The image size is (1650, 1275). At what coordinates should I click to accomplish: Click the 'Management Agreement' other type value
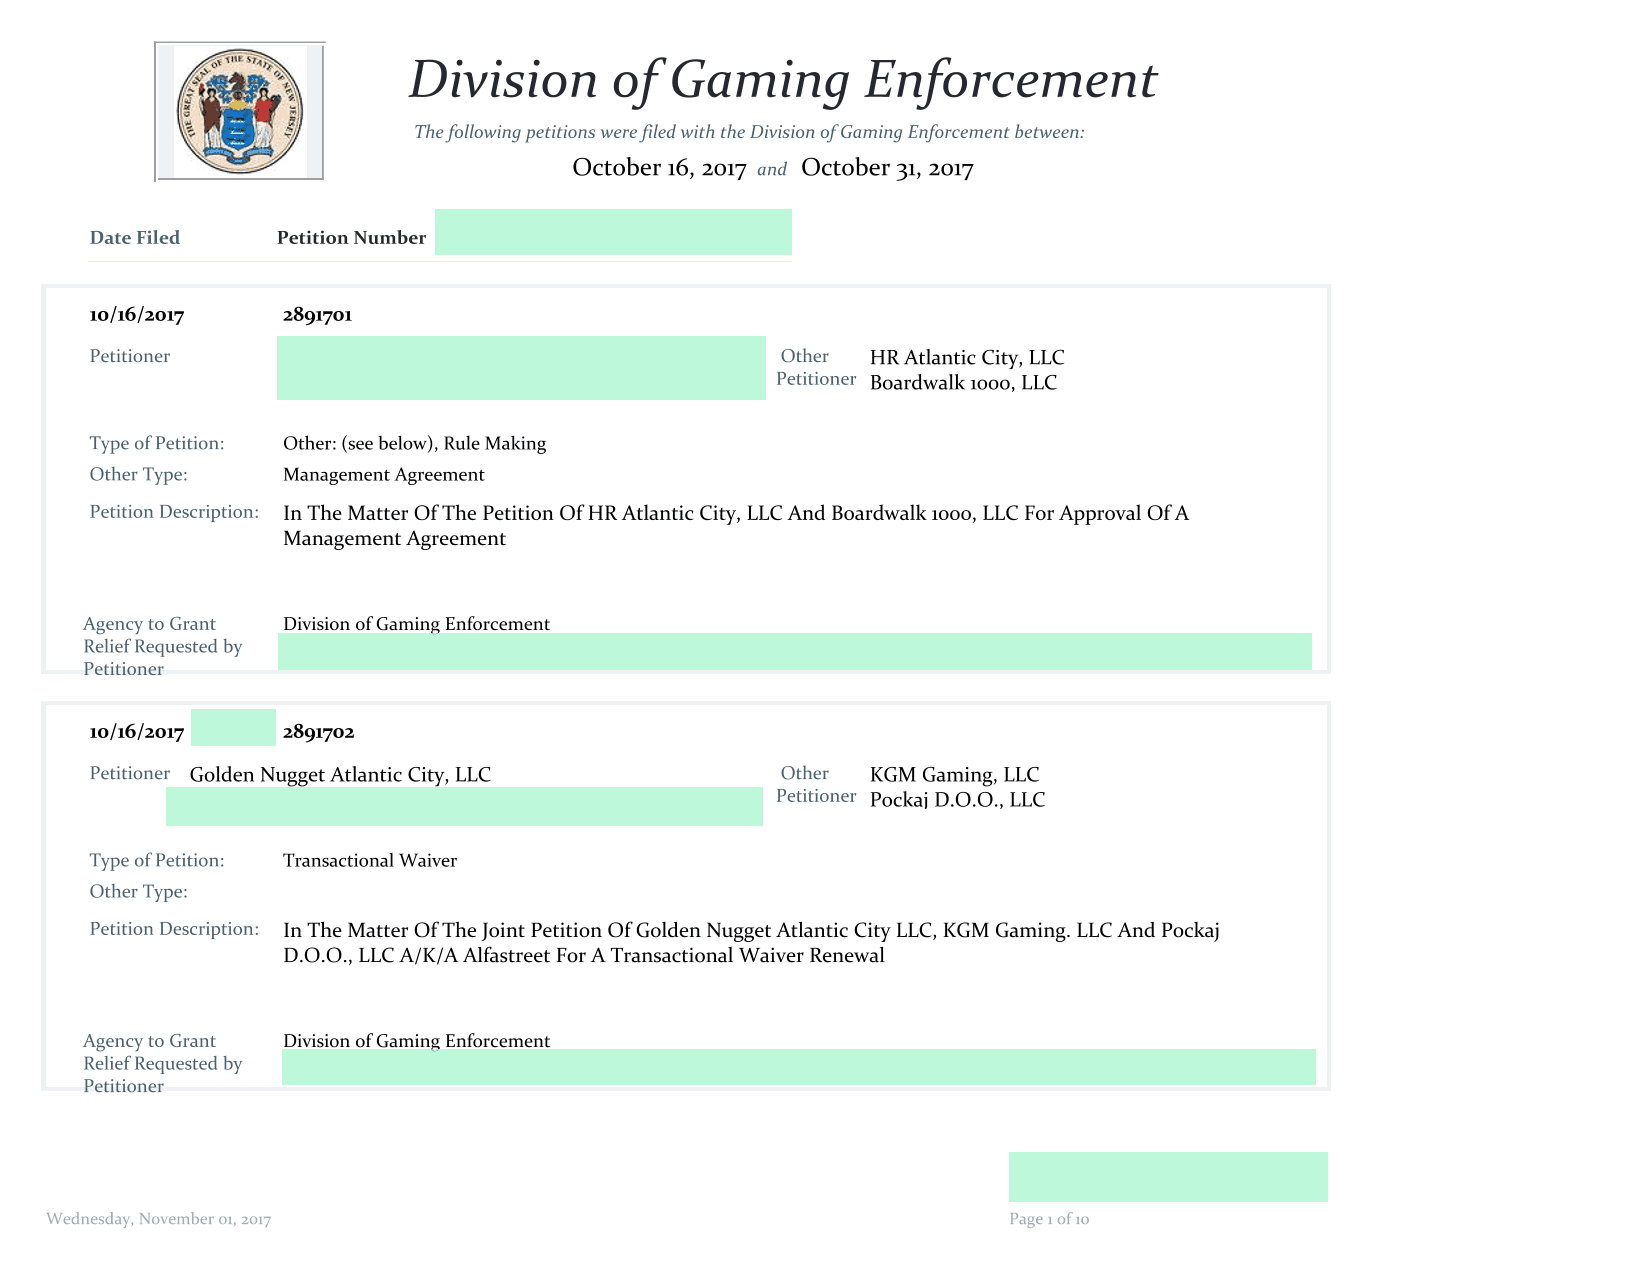tap(383, 475)
